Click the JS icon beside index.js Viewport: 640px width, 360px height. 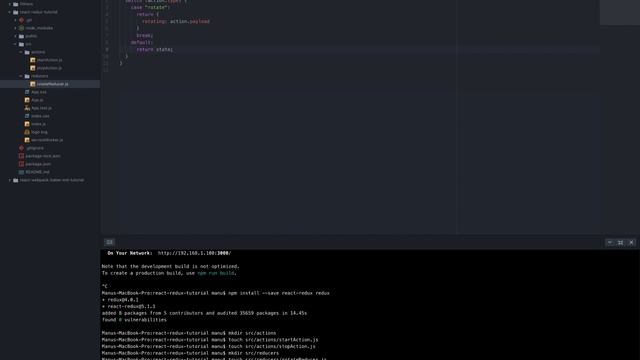tap(27, 124)
